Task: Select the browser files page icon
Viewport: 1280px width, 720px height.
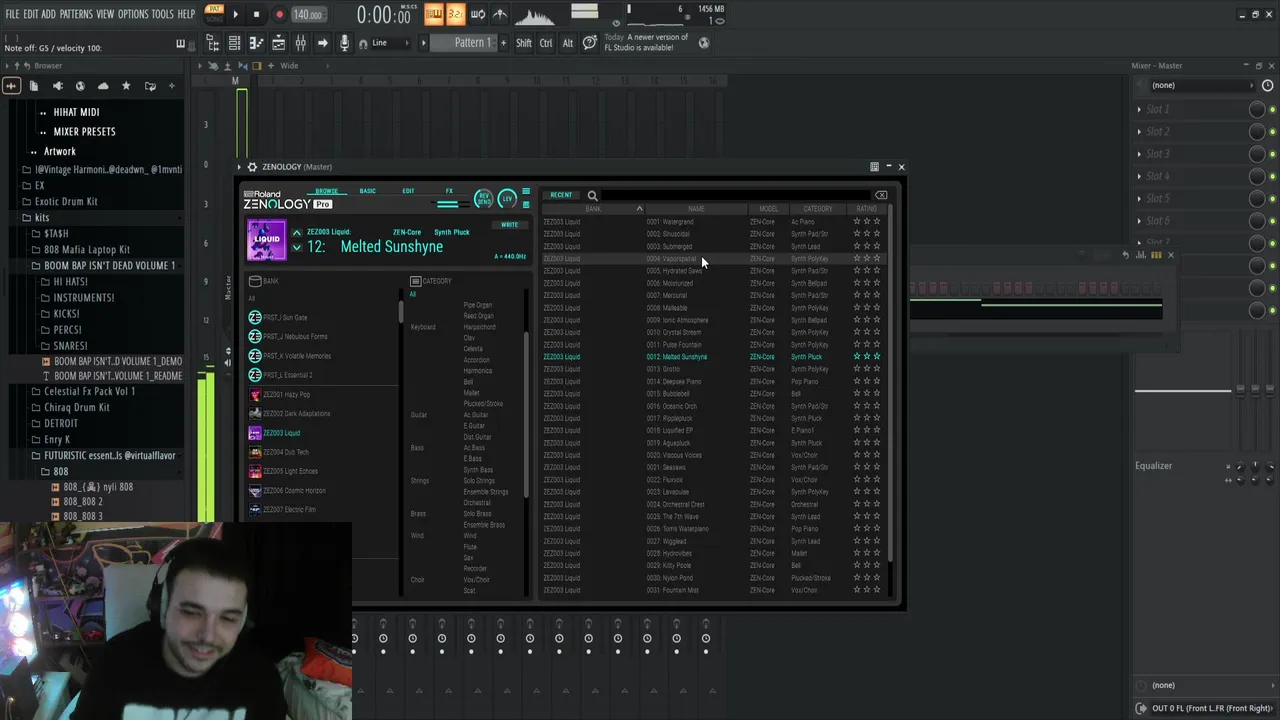Action: tap(34, 86)
